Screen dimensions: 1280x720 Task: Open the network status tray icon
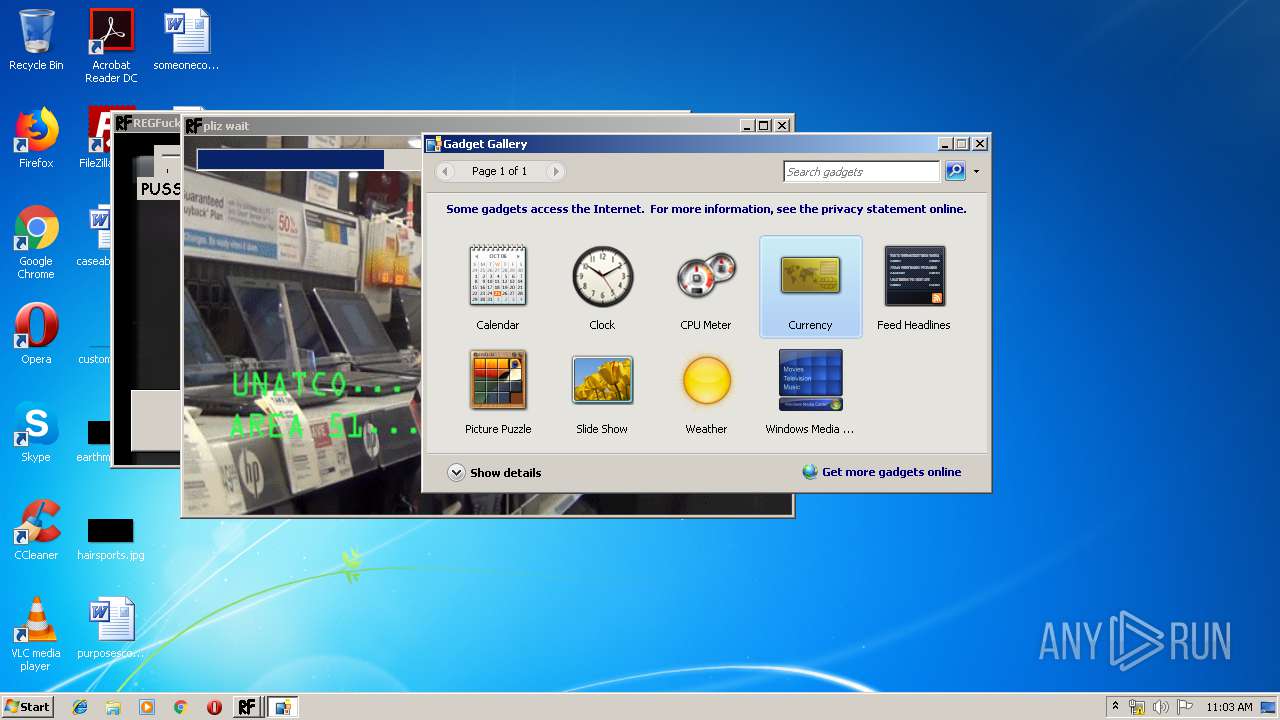(1137, 707)
